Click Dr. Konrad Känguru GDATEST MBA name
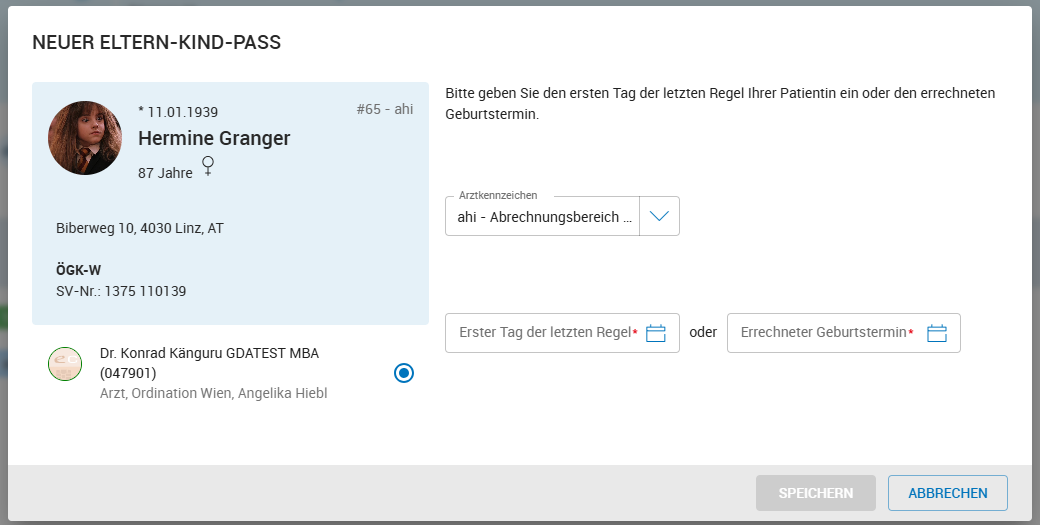The height and width of the screenshot is (525, 1040). [x=210, y=363]
